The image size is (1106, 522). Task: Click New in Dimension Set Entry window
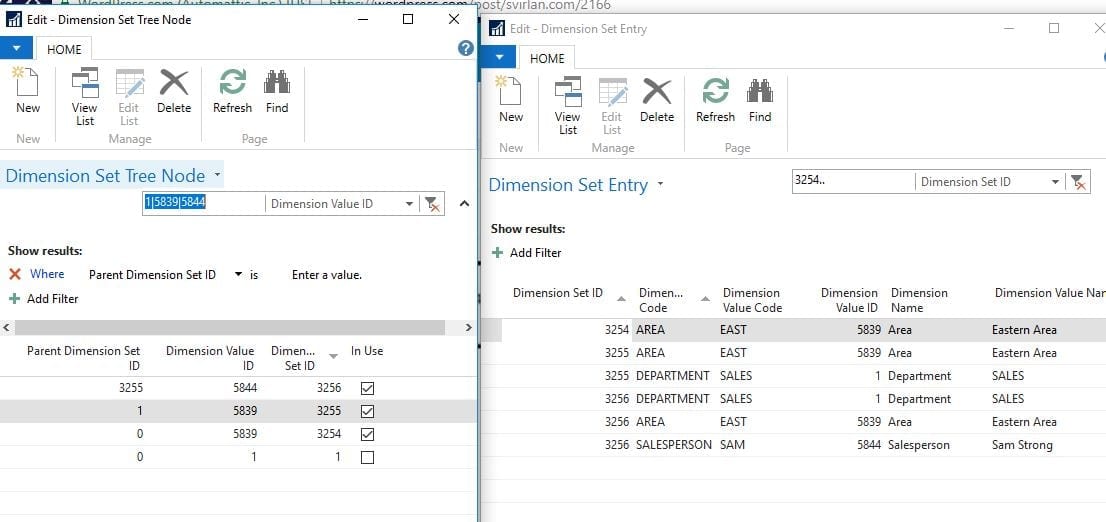(x=511, y=101)
